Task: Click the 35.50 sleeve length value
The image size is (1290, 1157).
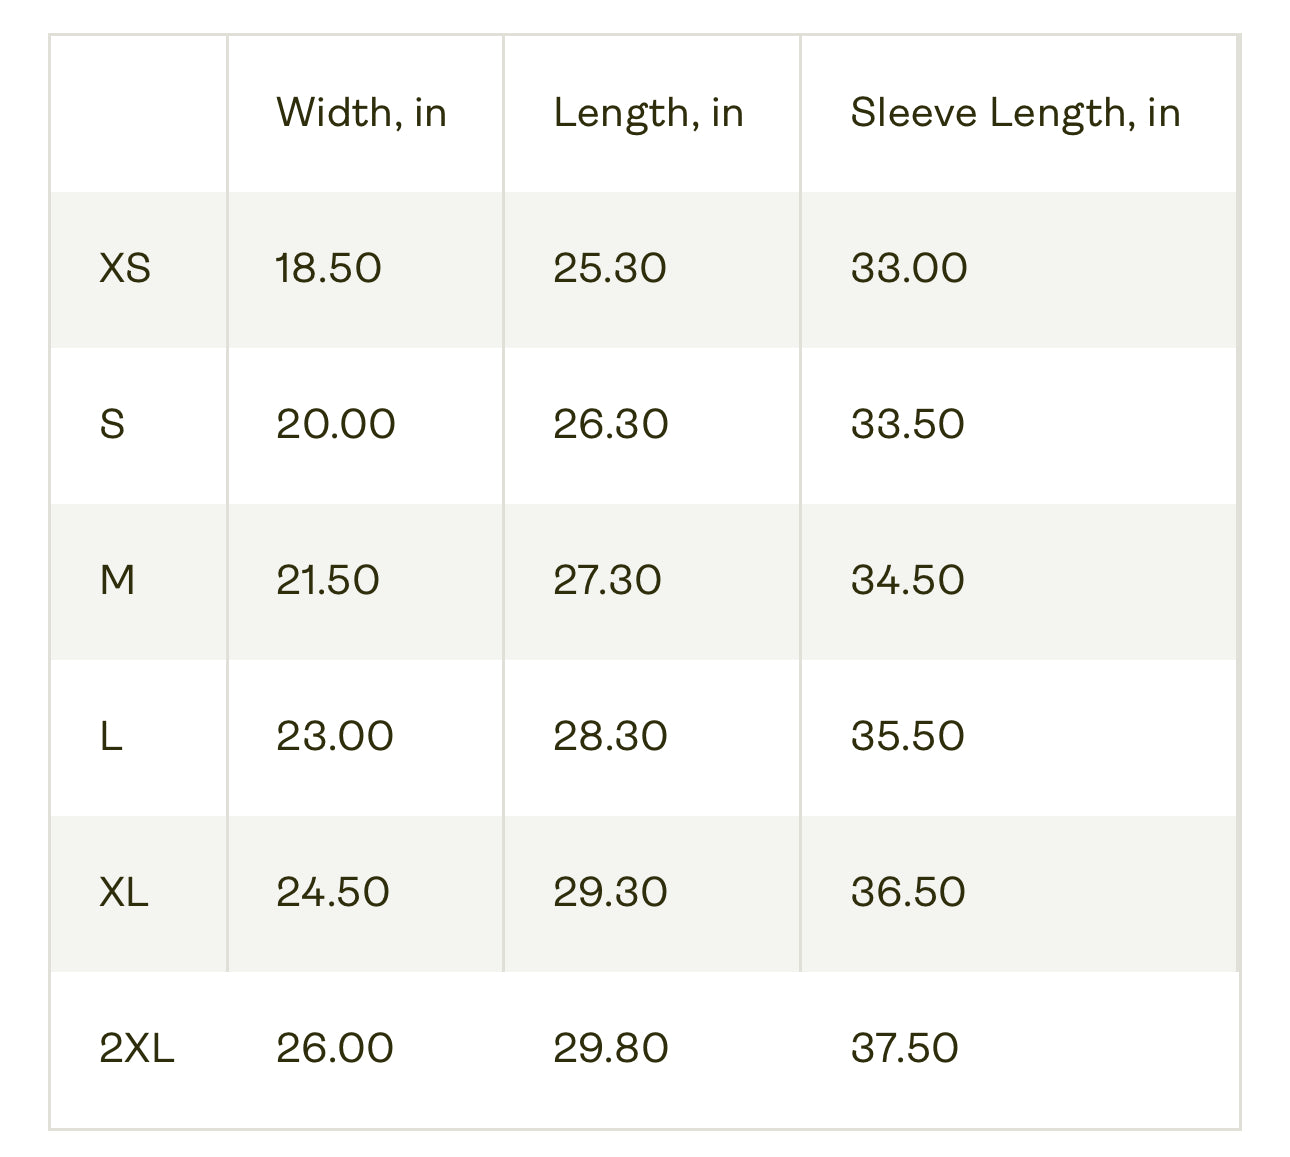Action: click(907, 736)
